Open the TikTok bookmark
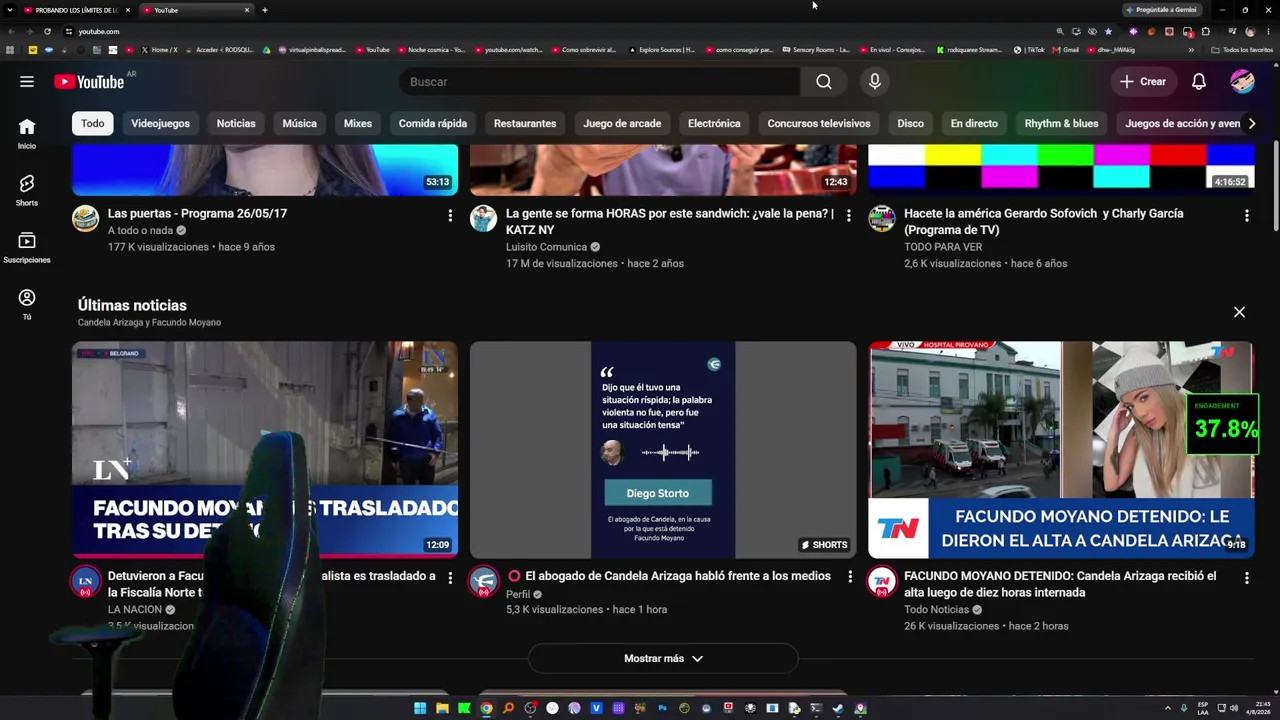 click(x=1029, y=50)
